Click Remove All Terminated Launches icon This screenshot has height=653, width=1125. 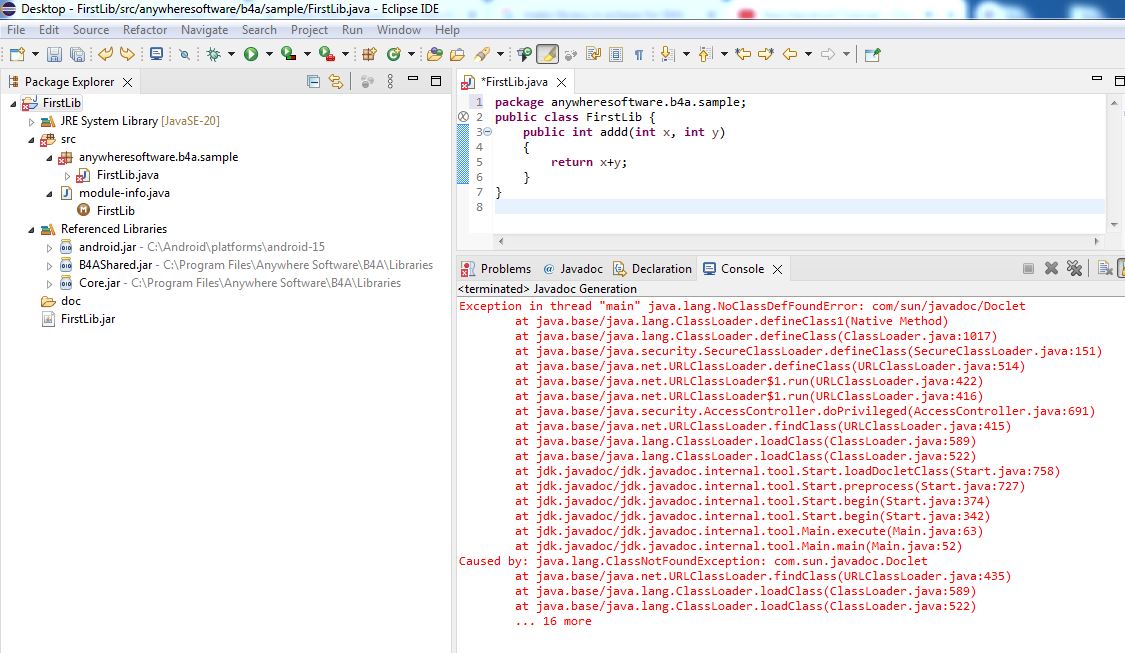tap(1074, 268)
